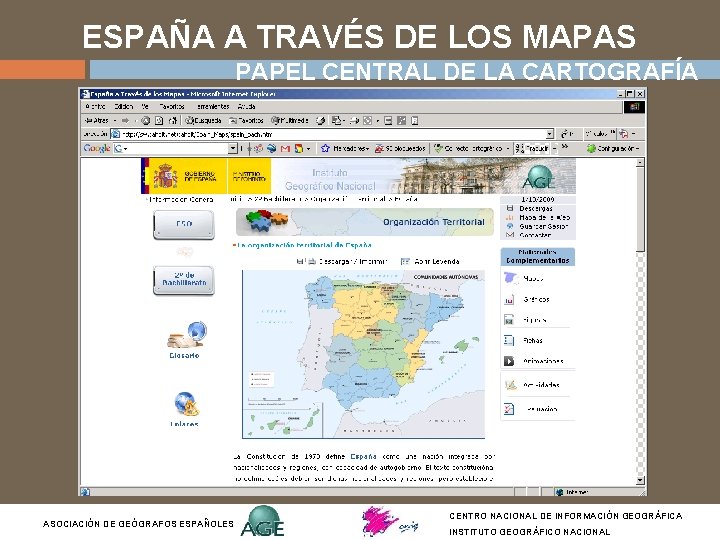Open the Ver menu

pos(145,107)
